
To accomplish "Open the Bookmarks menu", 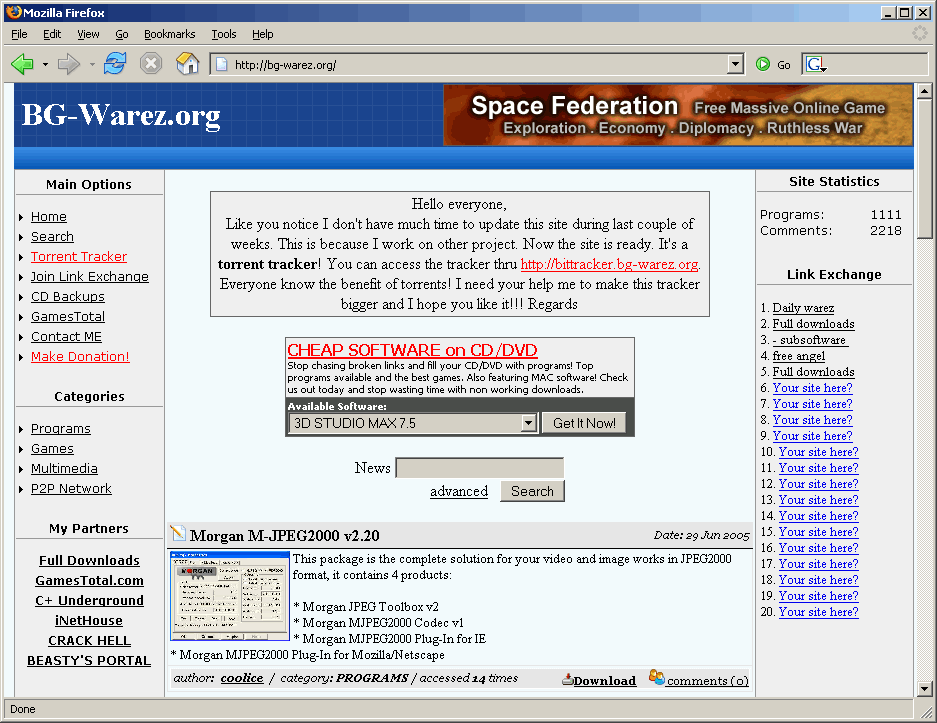I will [169, 34].
